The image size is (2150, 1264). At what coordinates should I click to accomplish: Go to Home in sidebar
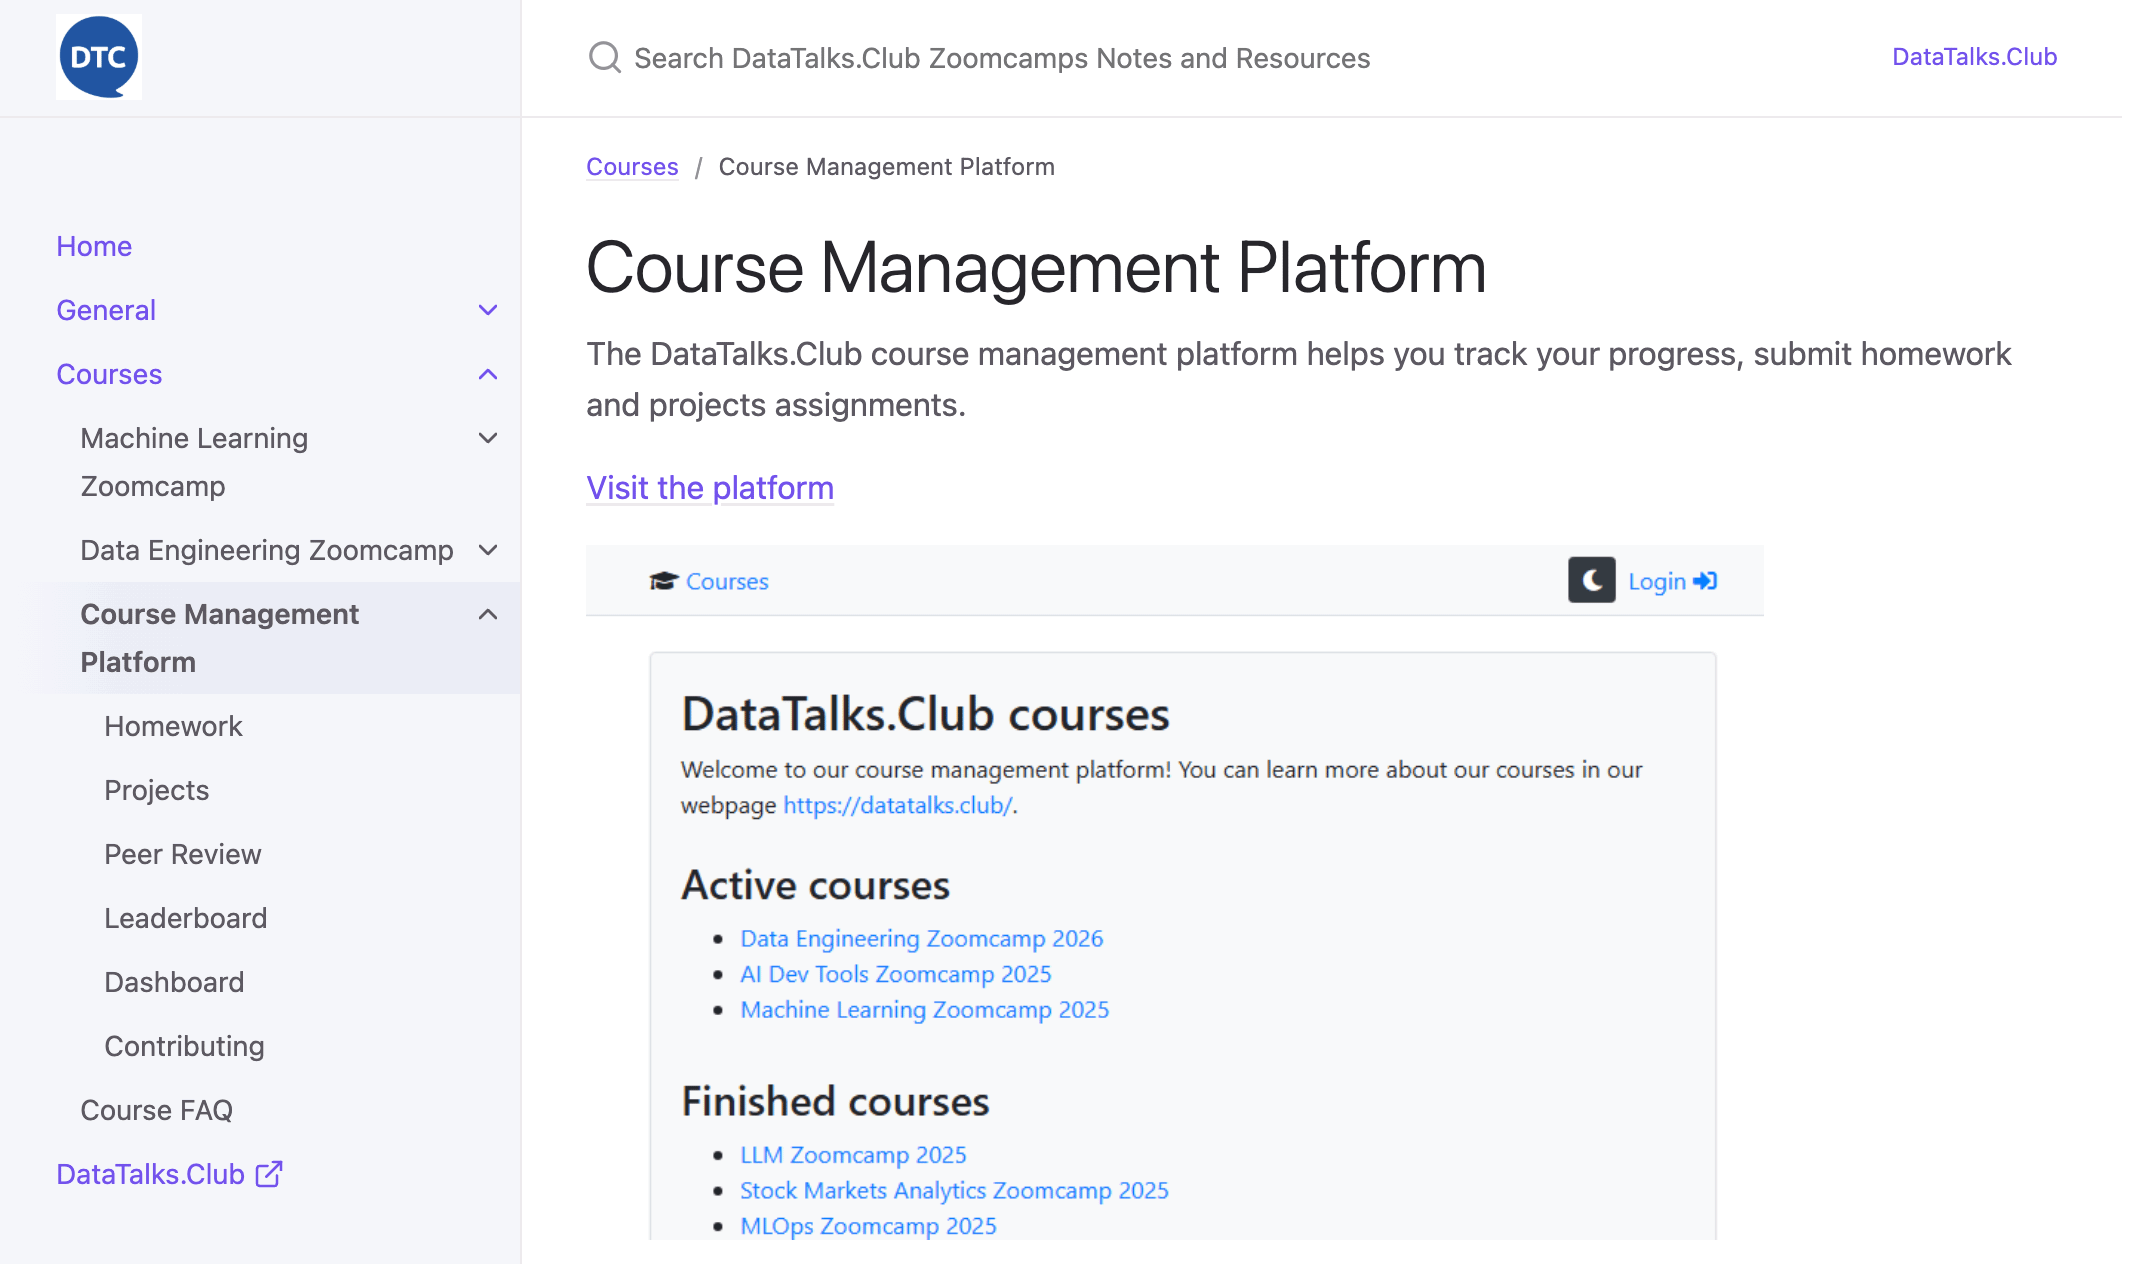94,246
